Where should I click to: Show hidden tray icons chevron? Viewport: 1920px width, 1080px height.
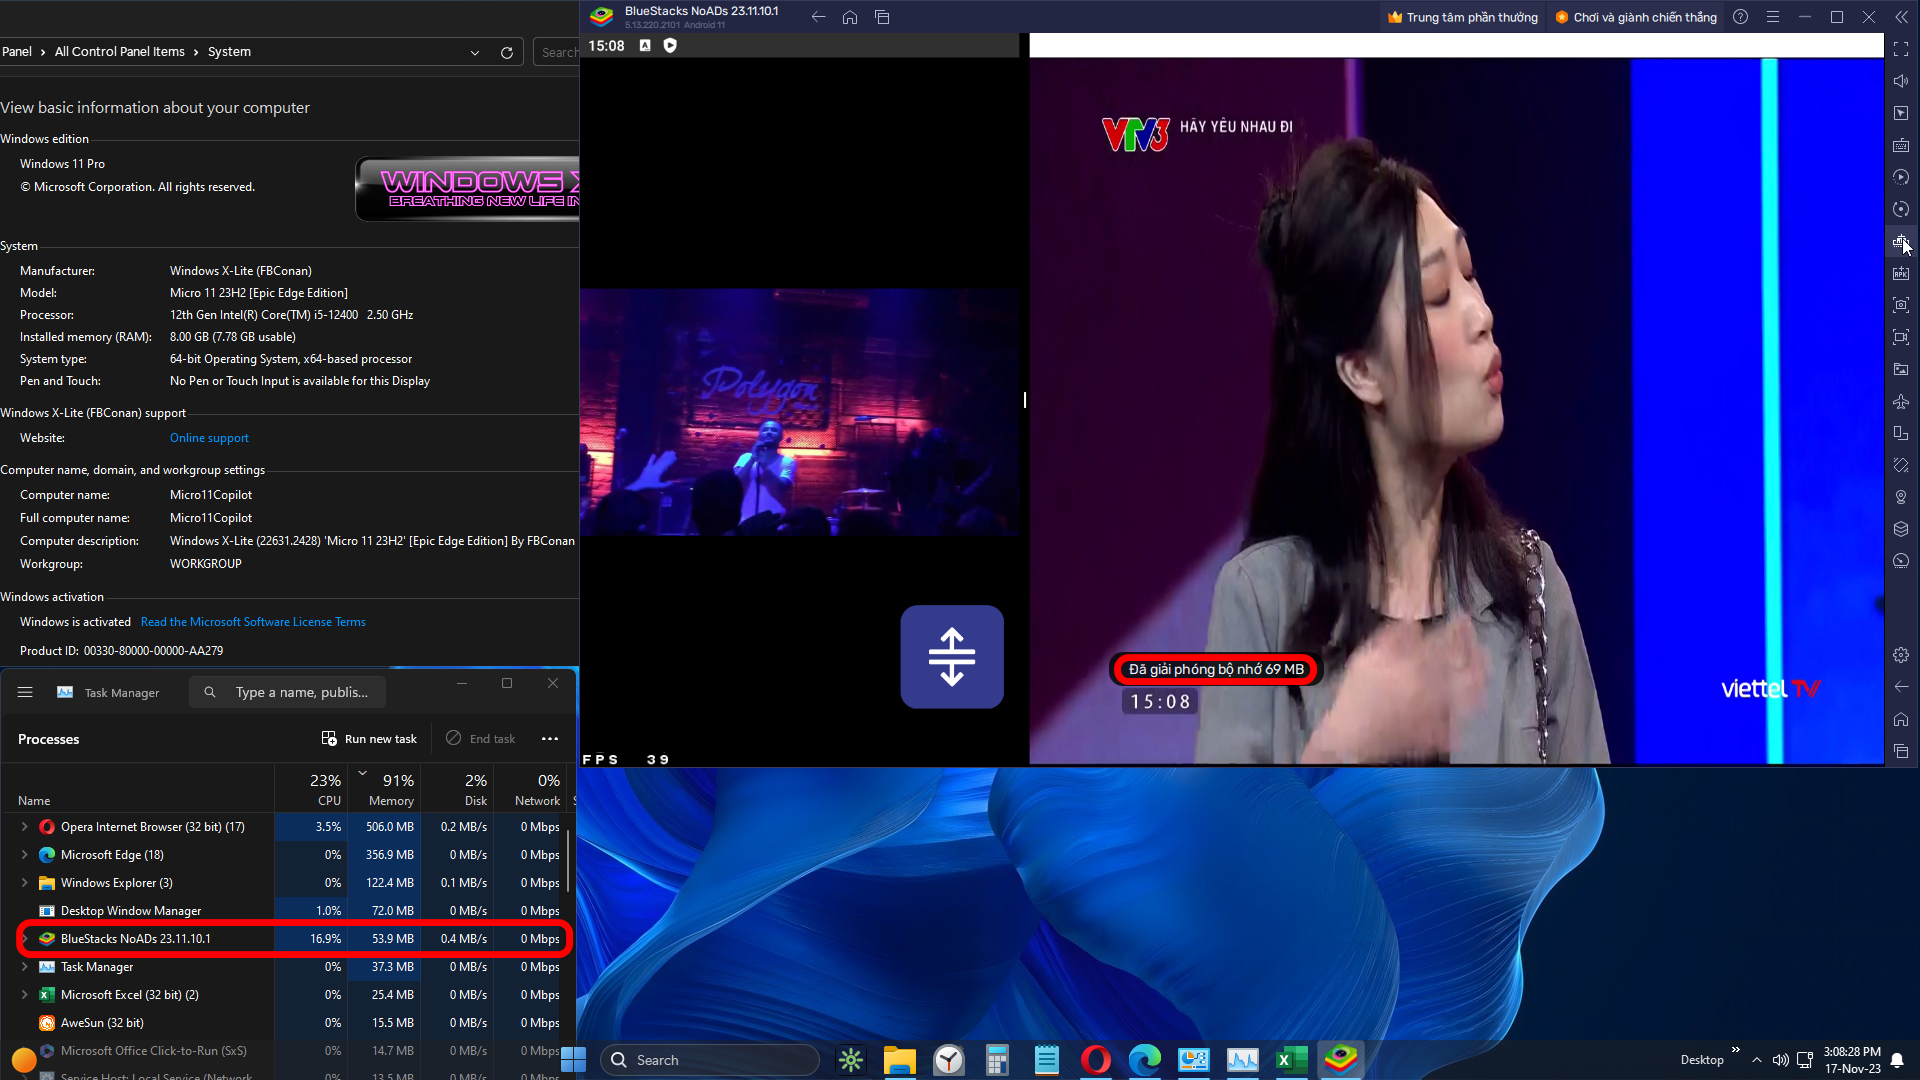coord(1757,1060)
